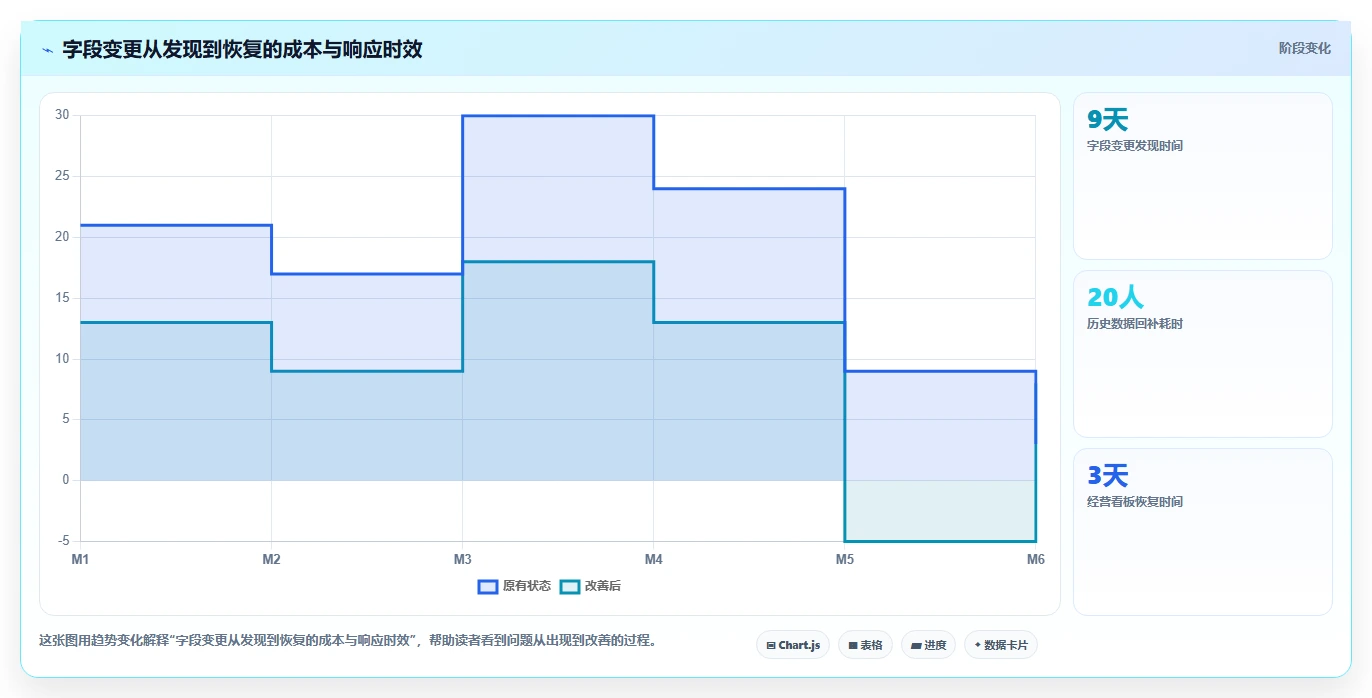The image size is (1372, 698).
Task: Click the Chart.js tag
Action: [792, 645]
